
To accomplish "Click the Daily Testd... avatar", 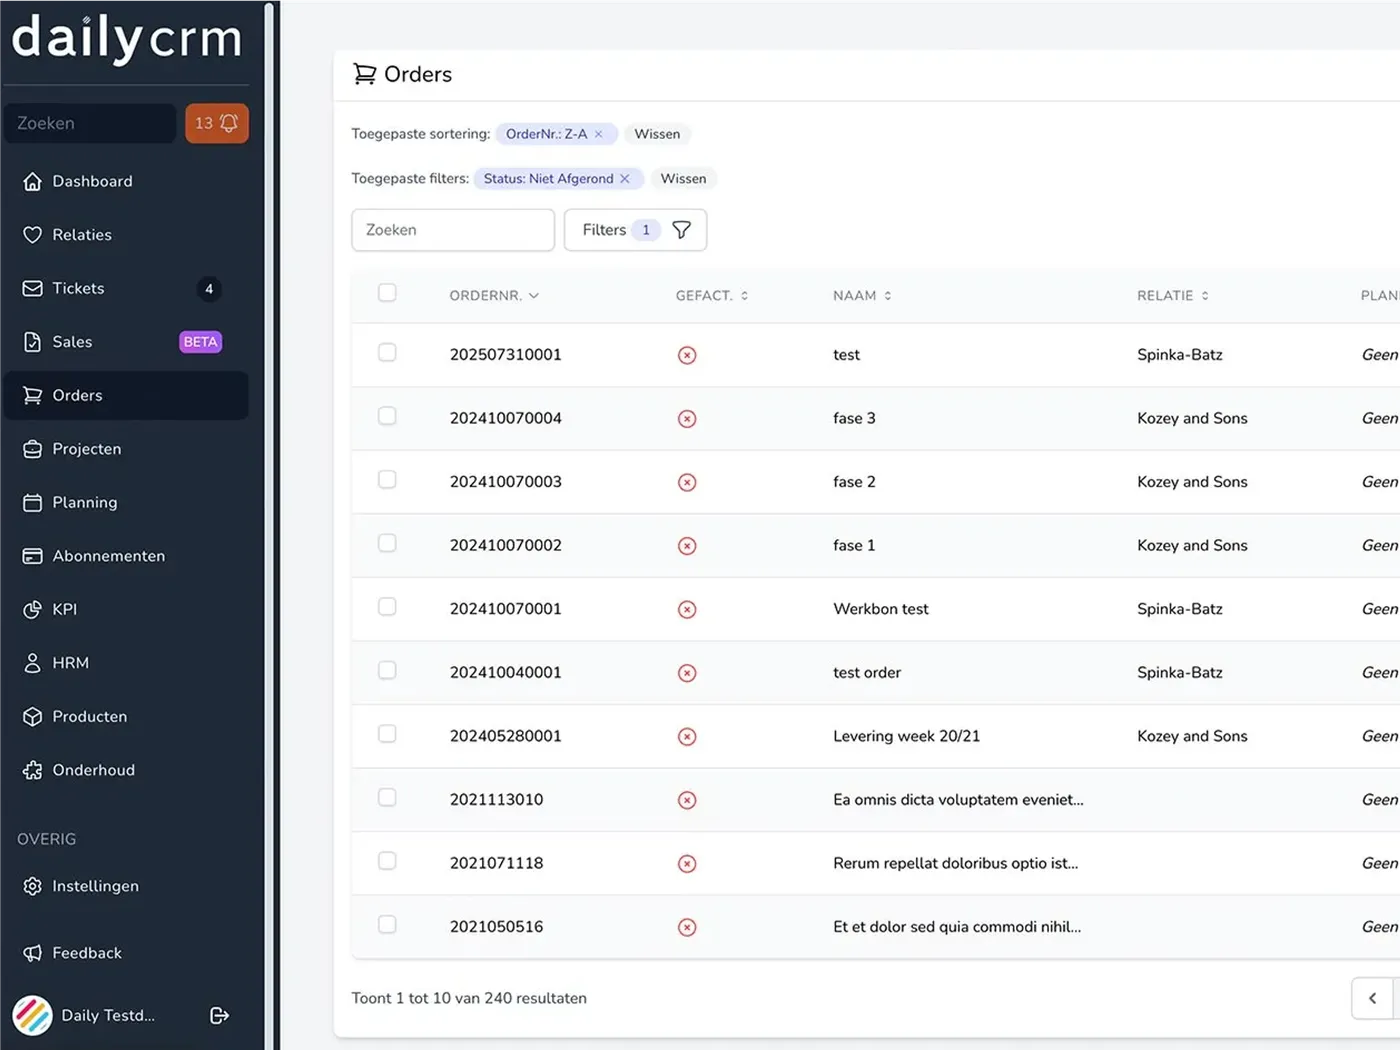I will [x=33, y=1015].
